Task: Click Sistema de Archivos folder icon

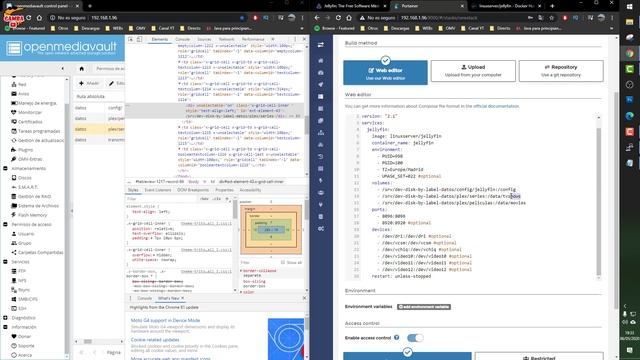Action: coord(14,206)
